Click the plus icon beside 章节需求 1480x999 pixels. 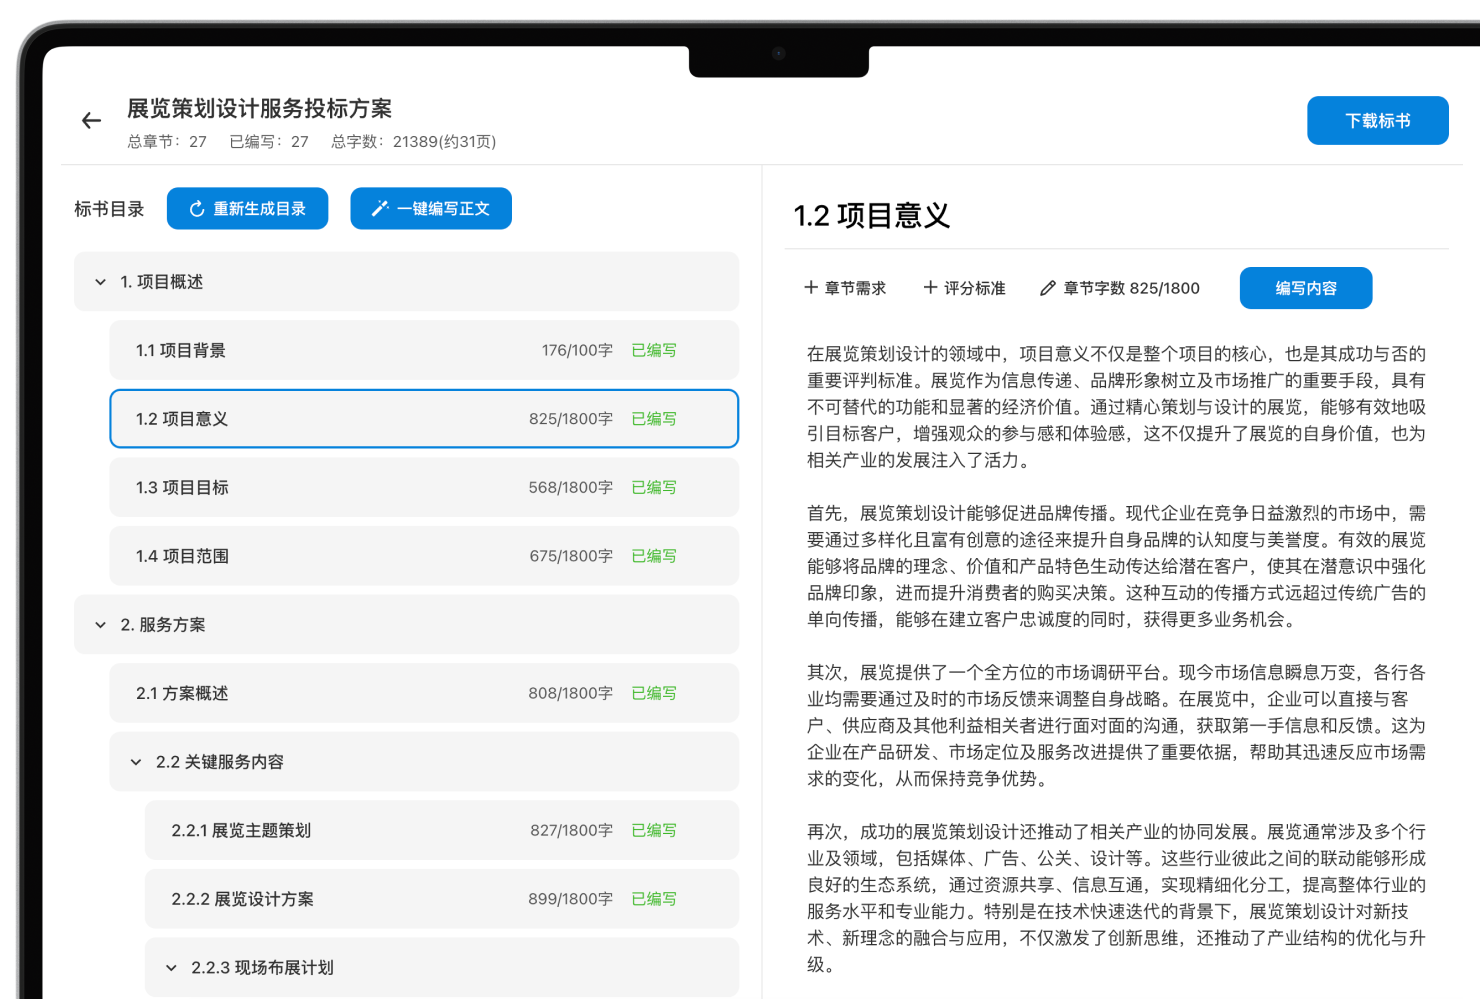[811, 288]
